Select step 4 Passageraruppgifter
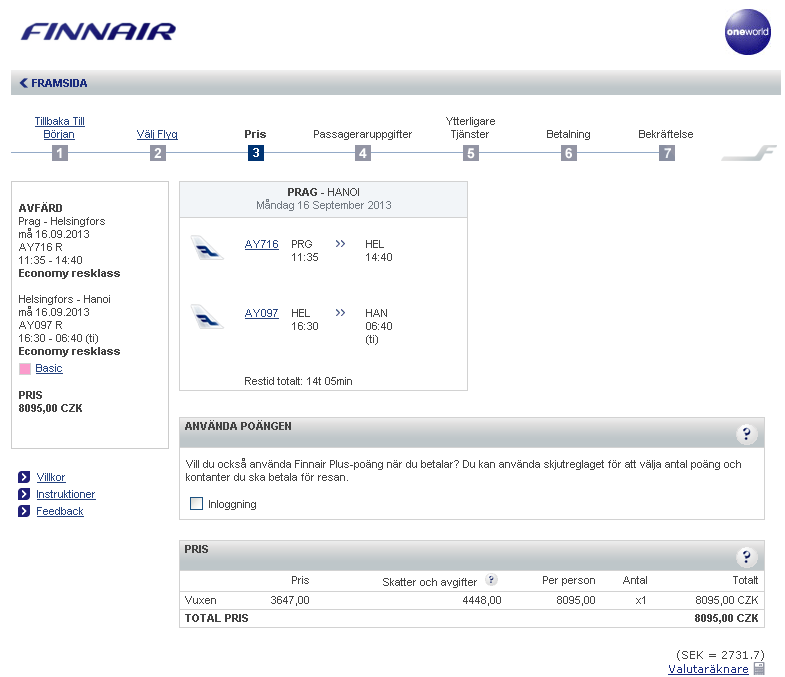This screenshot has height=677, width=785. tap(362, 153)
